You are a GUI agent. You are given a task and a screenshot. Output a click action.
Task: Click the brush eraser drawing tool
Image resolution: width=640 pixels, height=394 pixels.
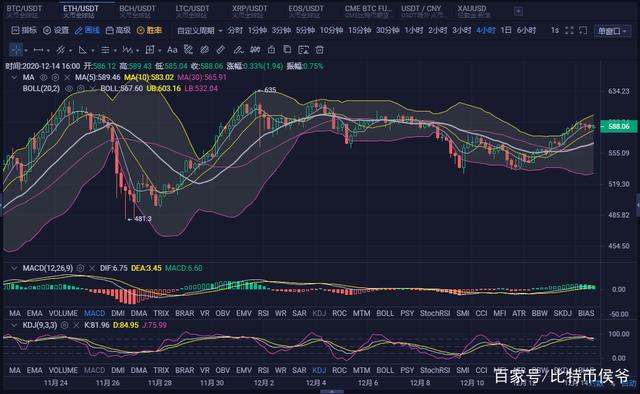click(x=238, y=50)
